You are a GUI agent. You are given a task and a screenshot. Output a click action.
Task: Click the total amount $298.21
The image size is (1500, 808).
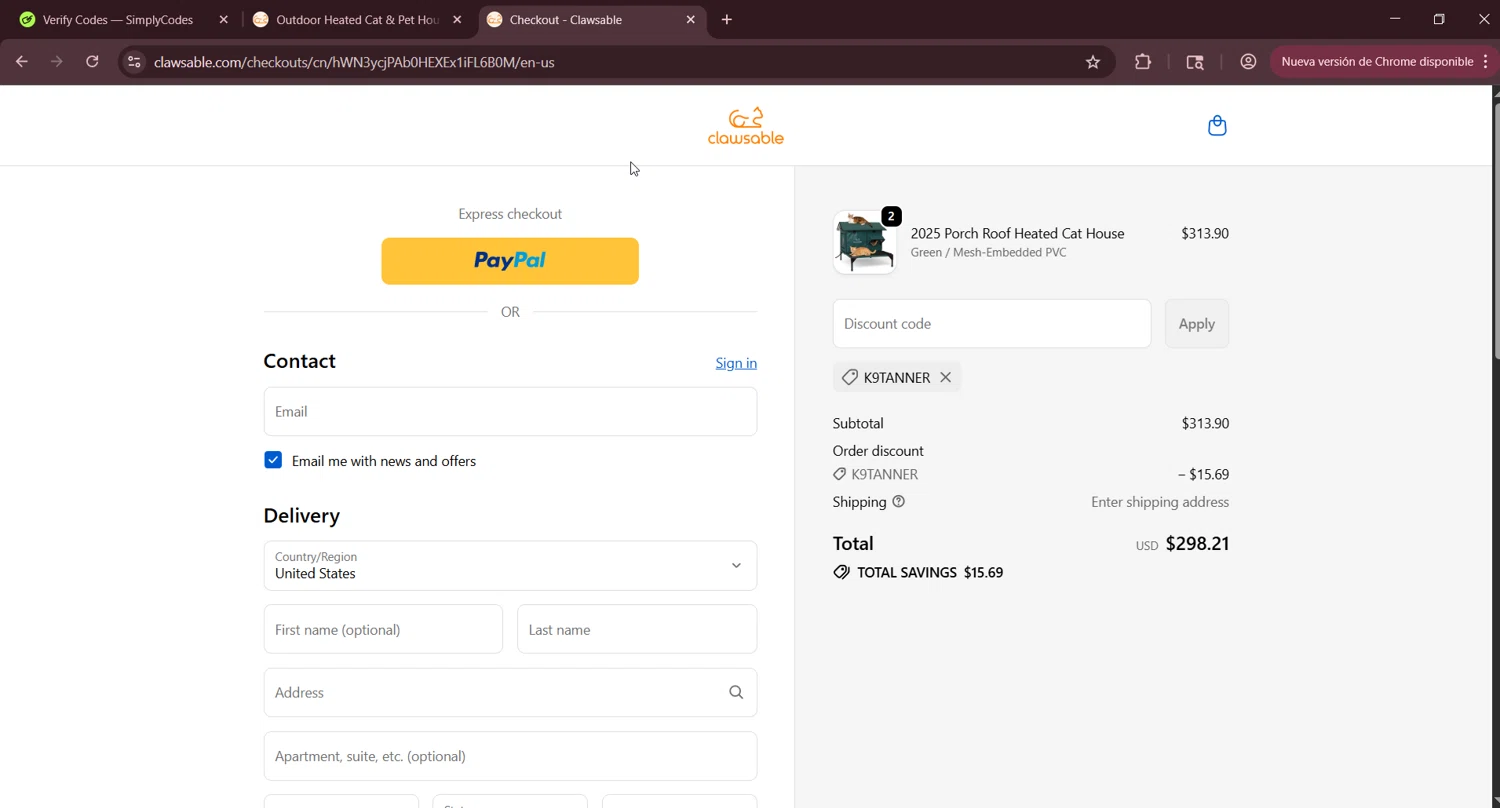click(x=1197, y=544)
